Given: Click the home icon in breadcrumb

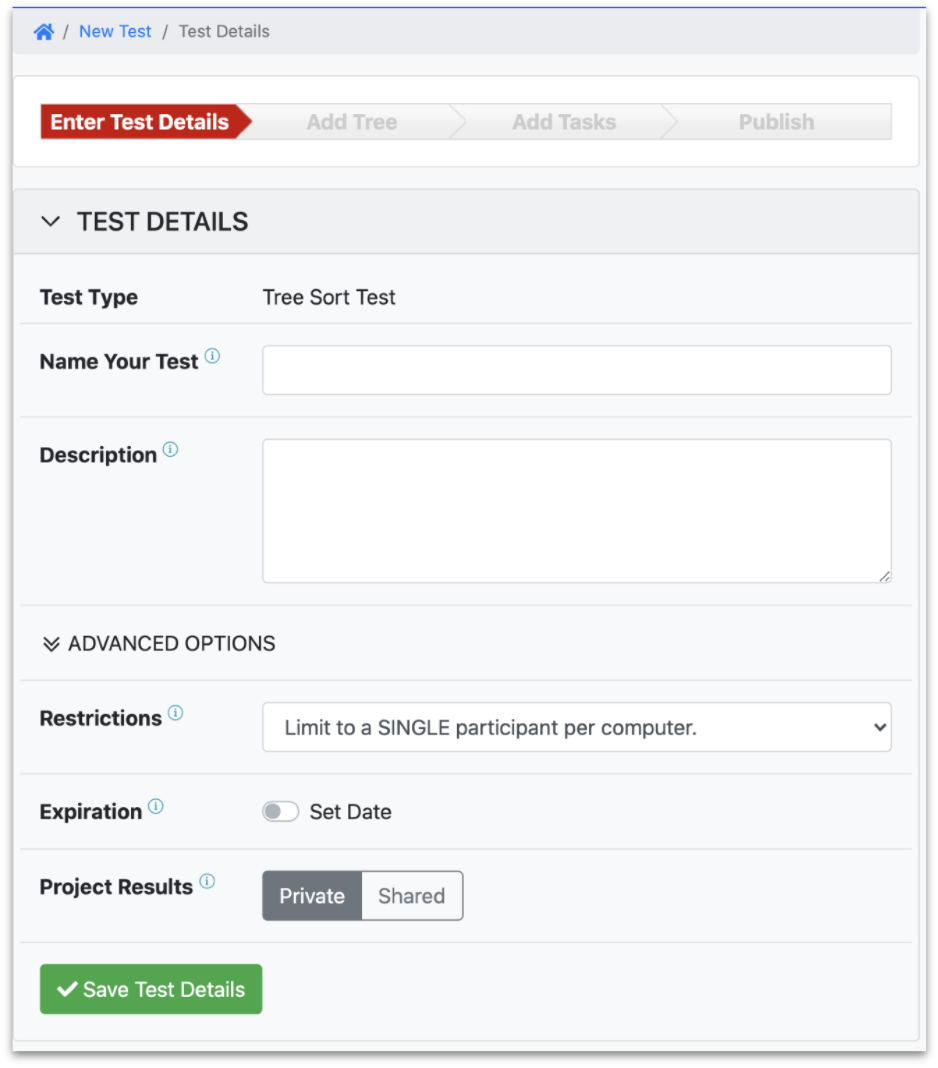Looking at the screenshot, I should [43, 32].
